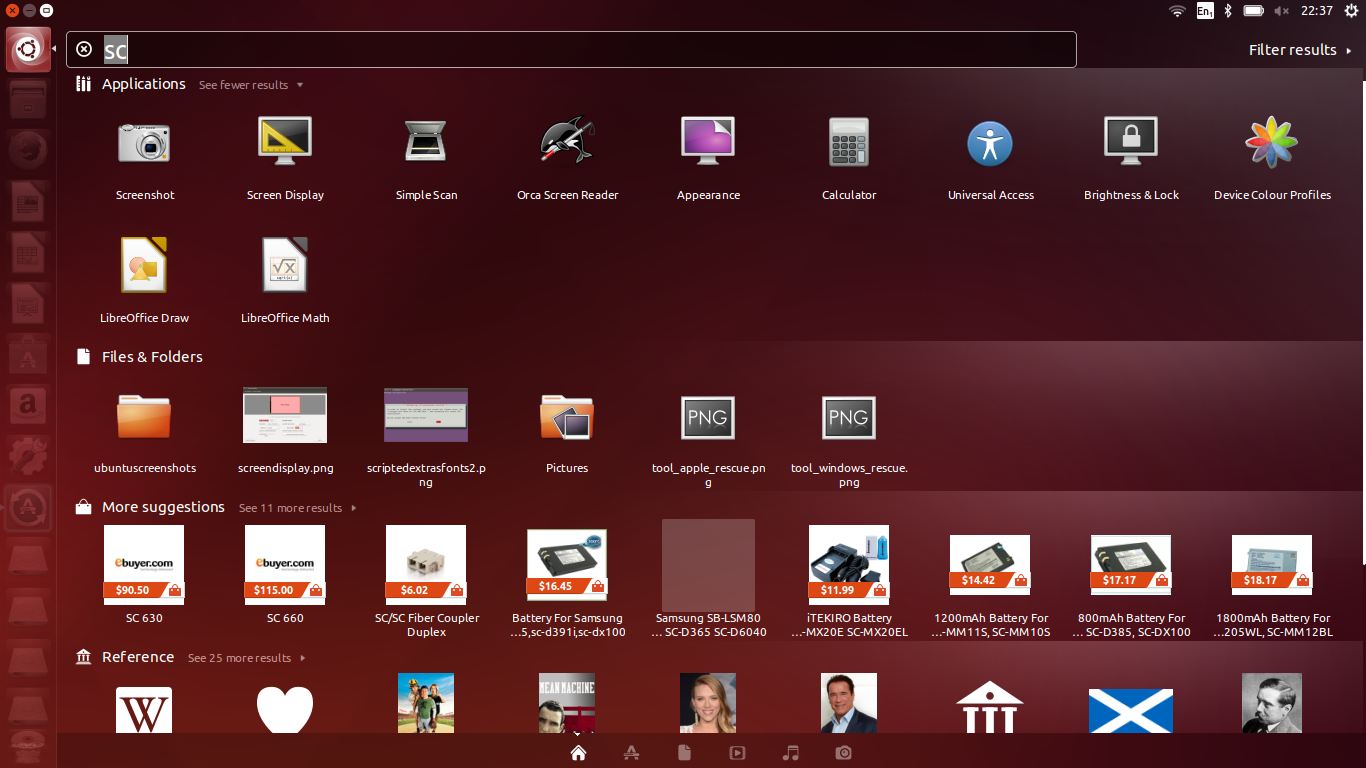Expand See 25 more results in Reference
This screenshot has width=1366, height=768.
tap(246, 658)
